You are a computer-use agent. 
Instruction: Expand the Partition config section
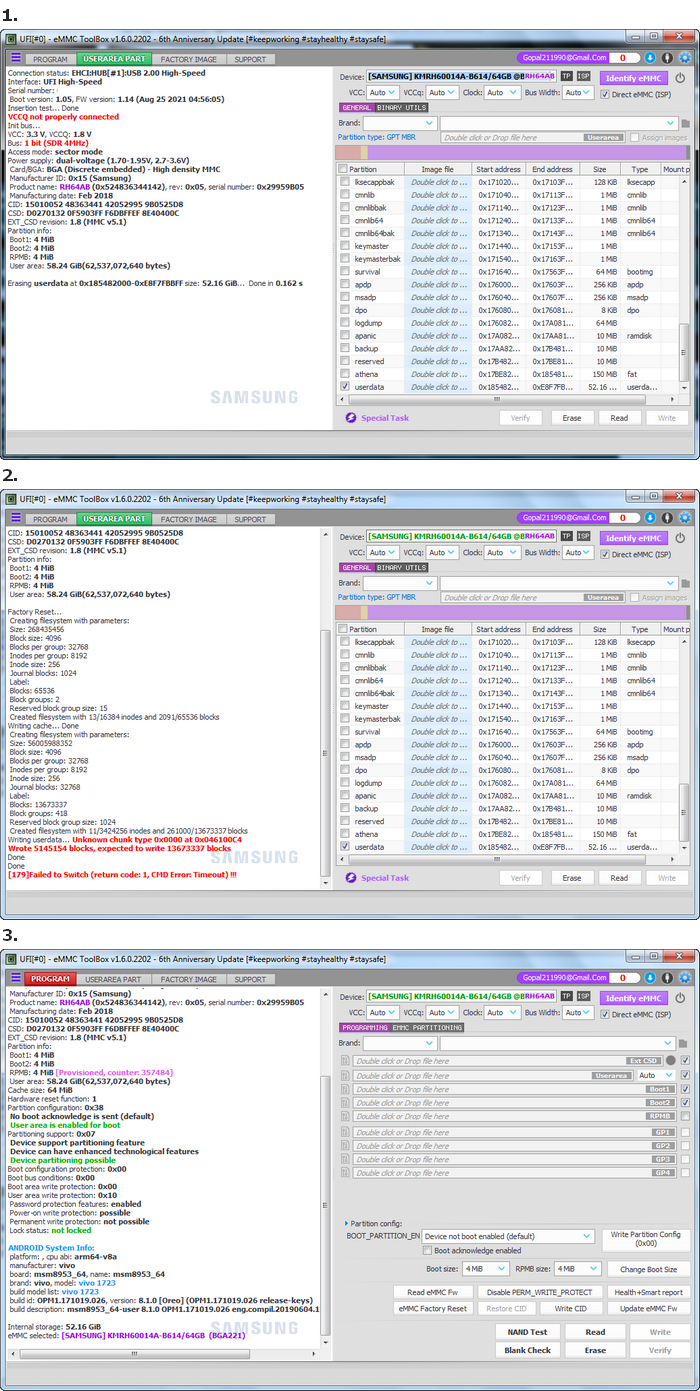pyautogui.click(x=347, y=1223)
